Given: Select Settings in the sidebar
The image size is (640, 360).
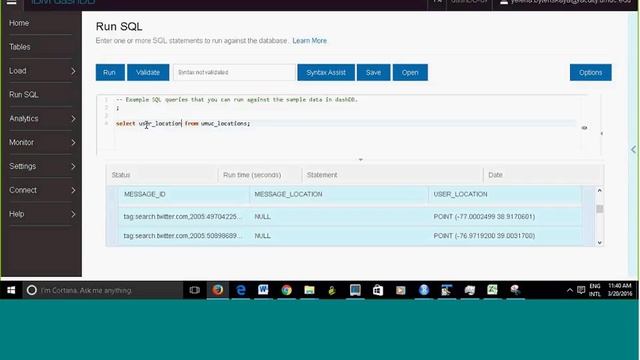Looking at the screenshot, I should pyautogui.click(x=22, y=167).
